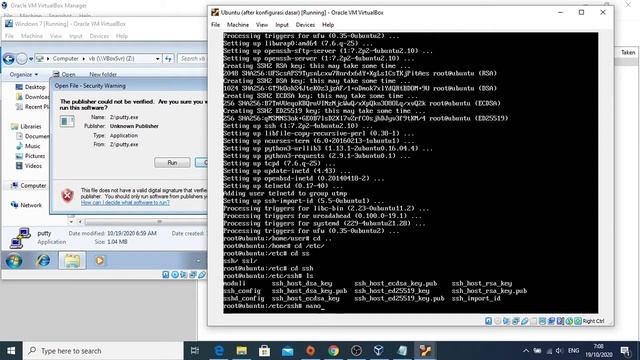
Task: Open View menu in Ubuntu VM window
Action: pyautogui.click(x=262, y=25)
